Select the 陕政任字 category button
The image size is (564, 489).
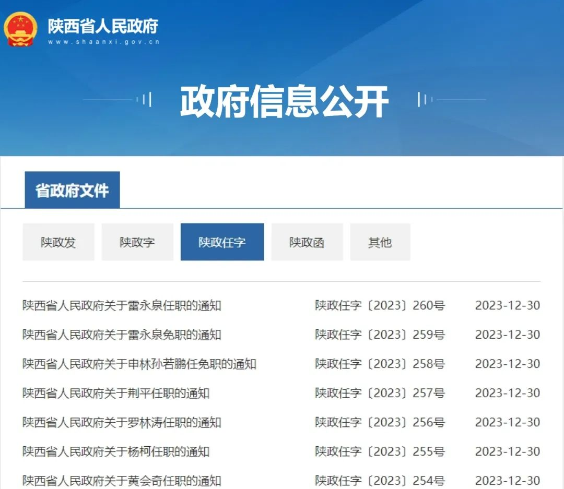(222, 242)
